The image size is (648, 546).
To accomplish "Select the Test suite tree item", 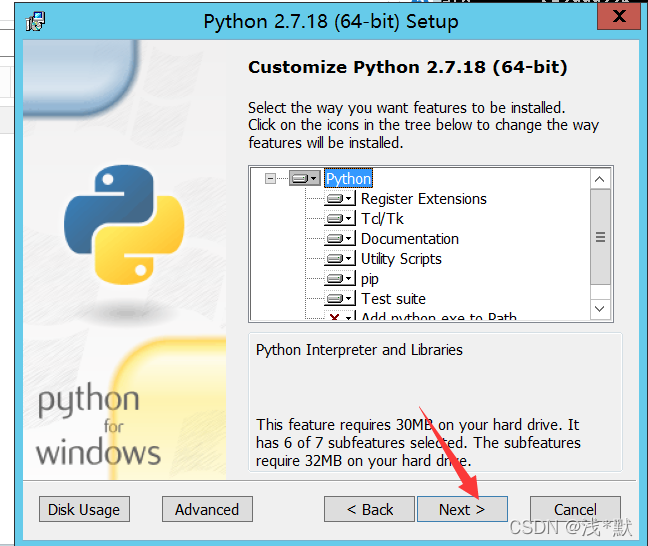I will point(393,298).
